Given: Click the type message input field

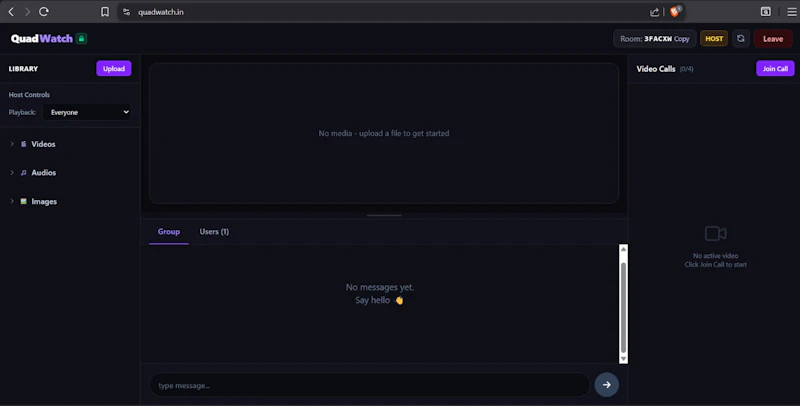Looking at the screenshot, I should (x=369, y=385).
